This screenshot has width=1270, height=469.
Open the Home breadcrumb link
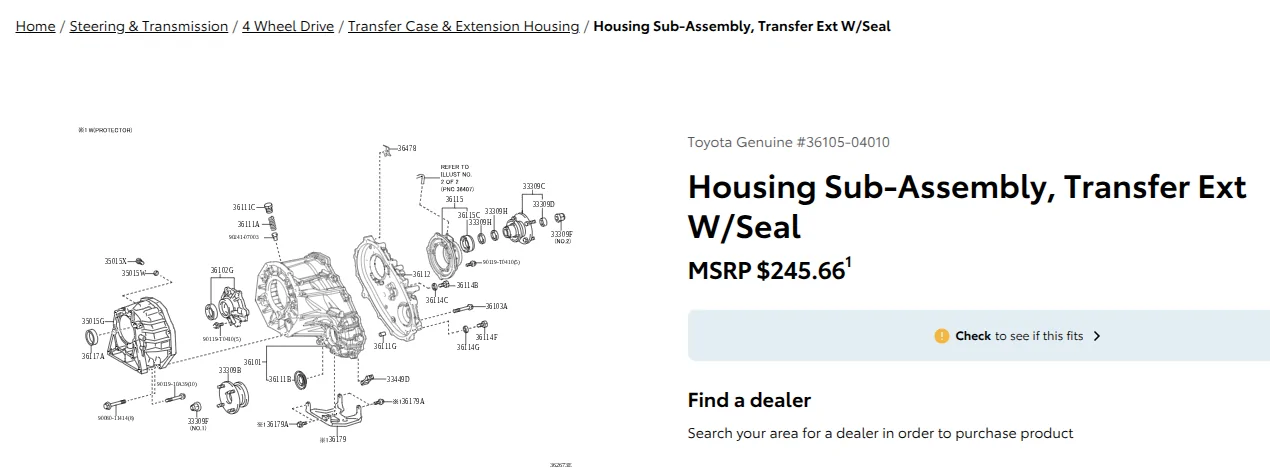point(35,26)
